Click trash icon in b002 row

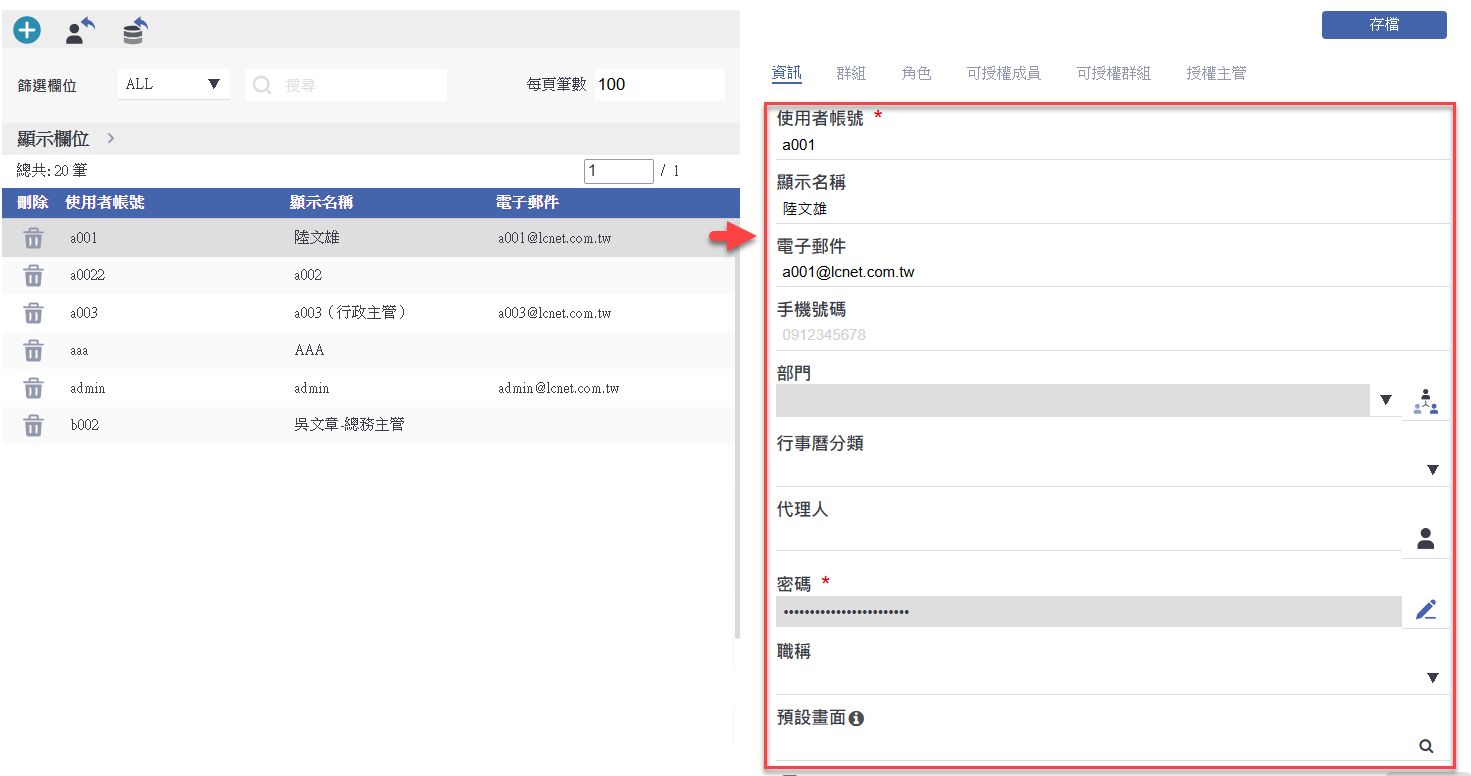[x=34, y=425]
